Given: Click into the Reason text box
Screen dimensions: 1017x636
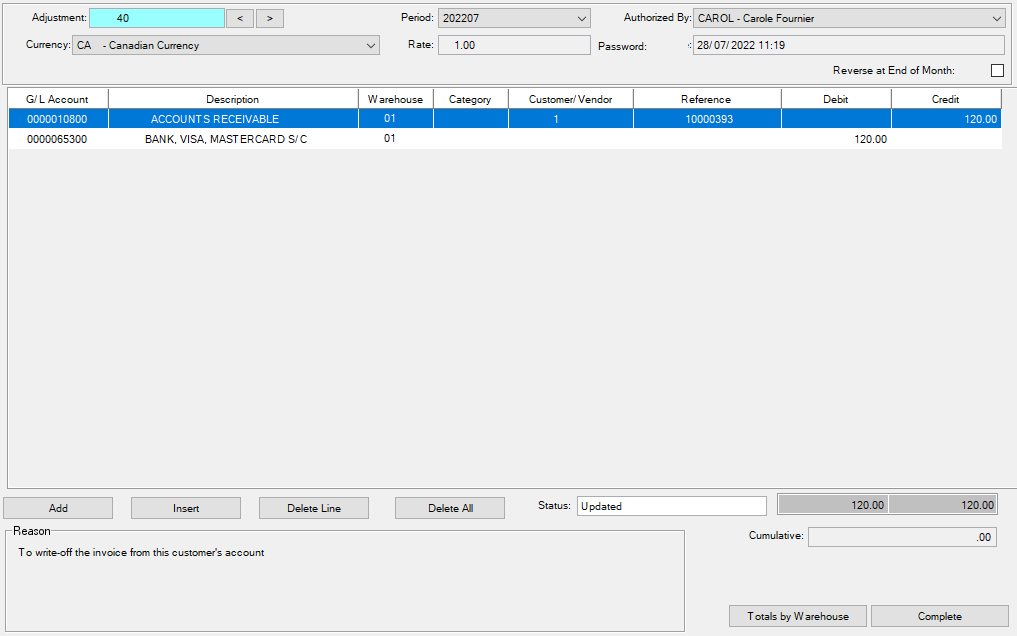Looking at the screenshot, I should (344, 585).
